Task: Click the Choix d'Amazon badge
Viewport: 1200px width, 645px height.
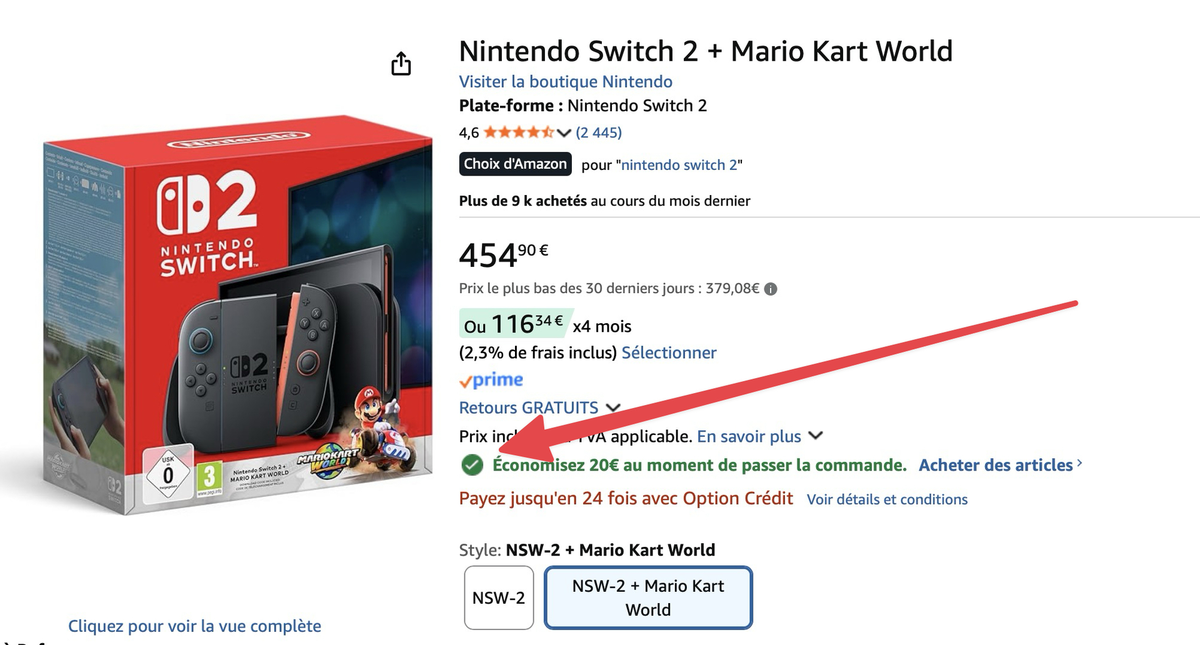Action: click(x=514, y=163)
